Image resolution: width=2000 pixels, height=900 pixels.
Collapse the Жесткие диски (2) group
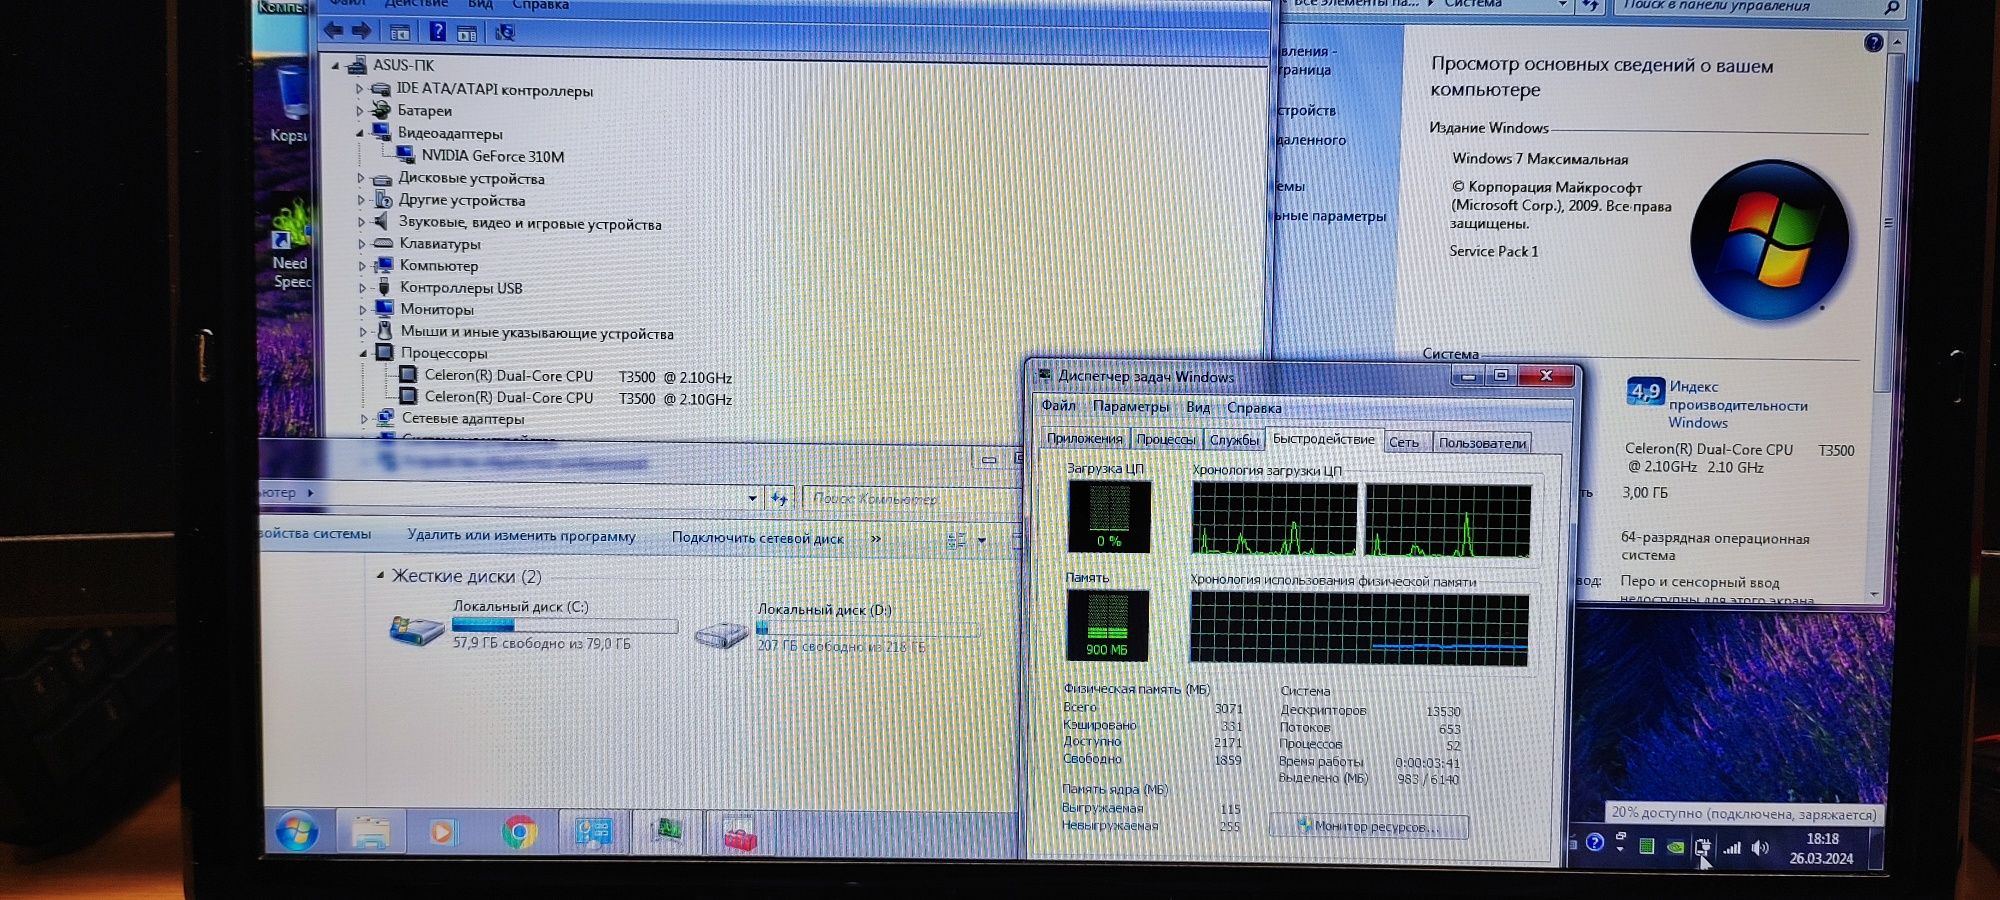[380, 575]
